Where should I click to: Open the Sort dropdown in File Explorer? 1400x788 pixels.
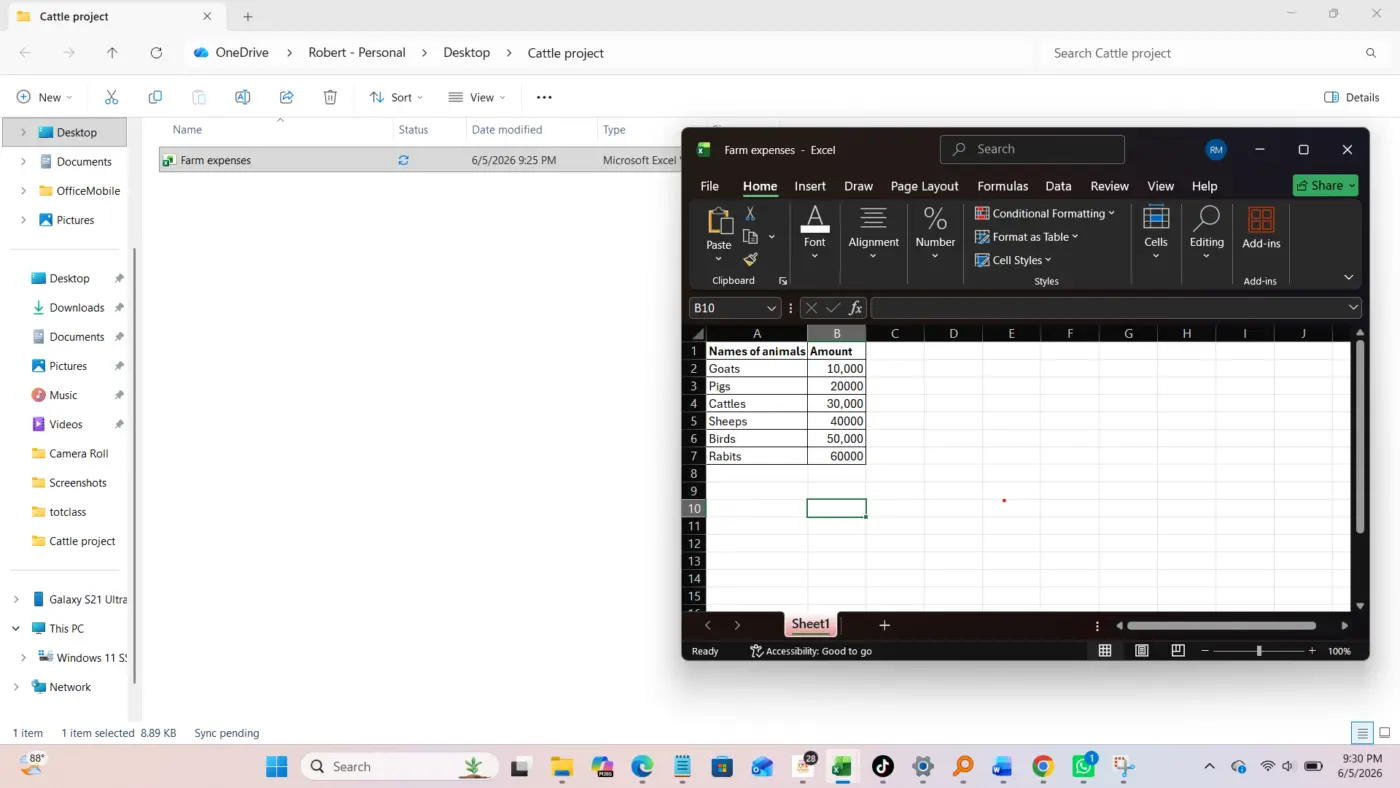pyautogui.click(x=396, y=97)
